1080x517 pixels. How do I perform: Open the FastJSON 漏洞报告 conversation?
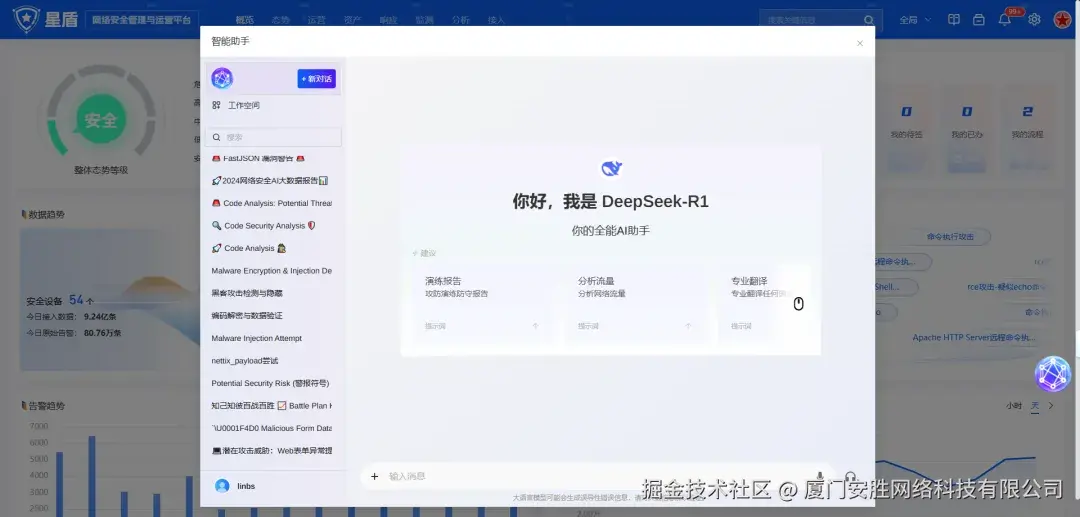(x=258, y=158)
